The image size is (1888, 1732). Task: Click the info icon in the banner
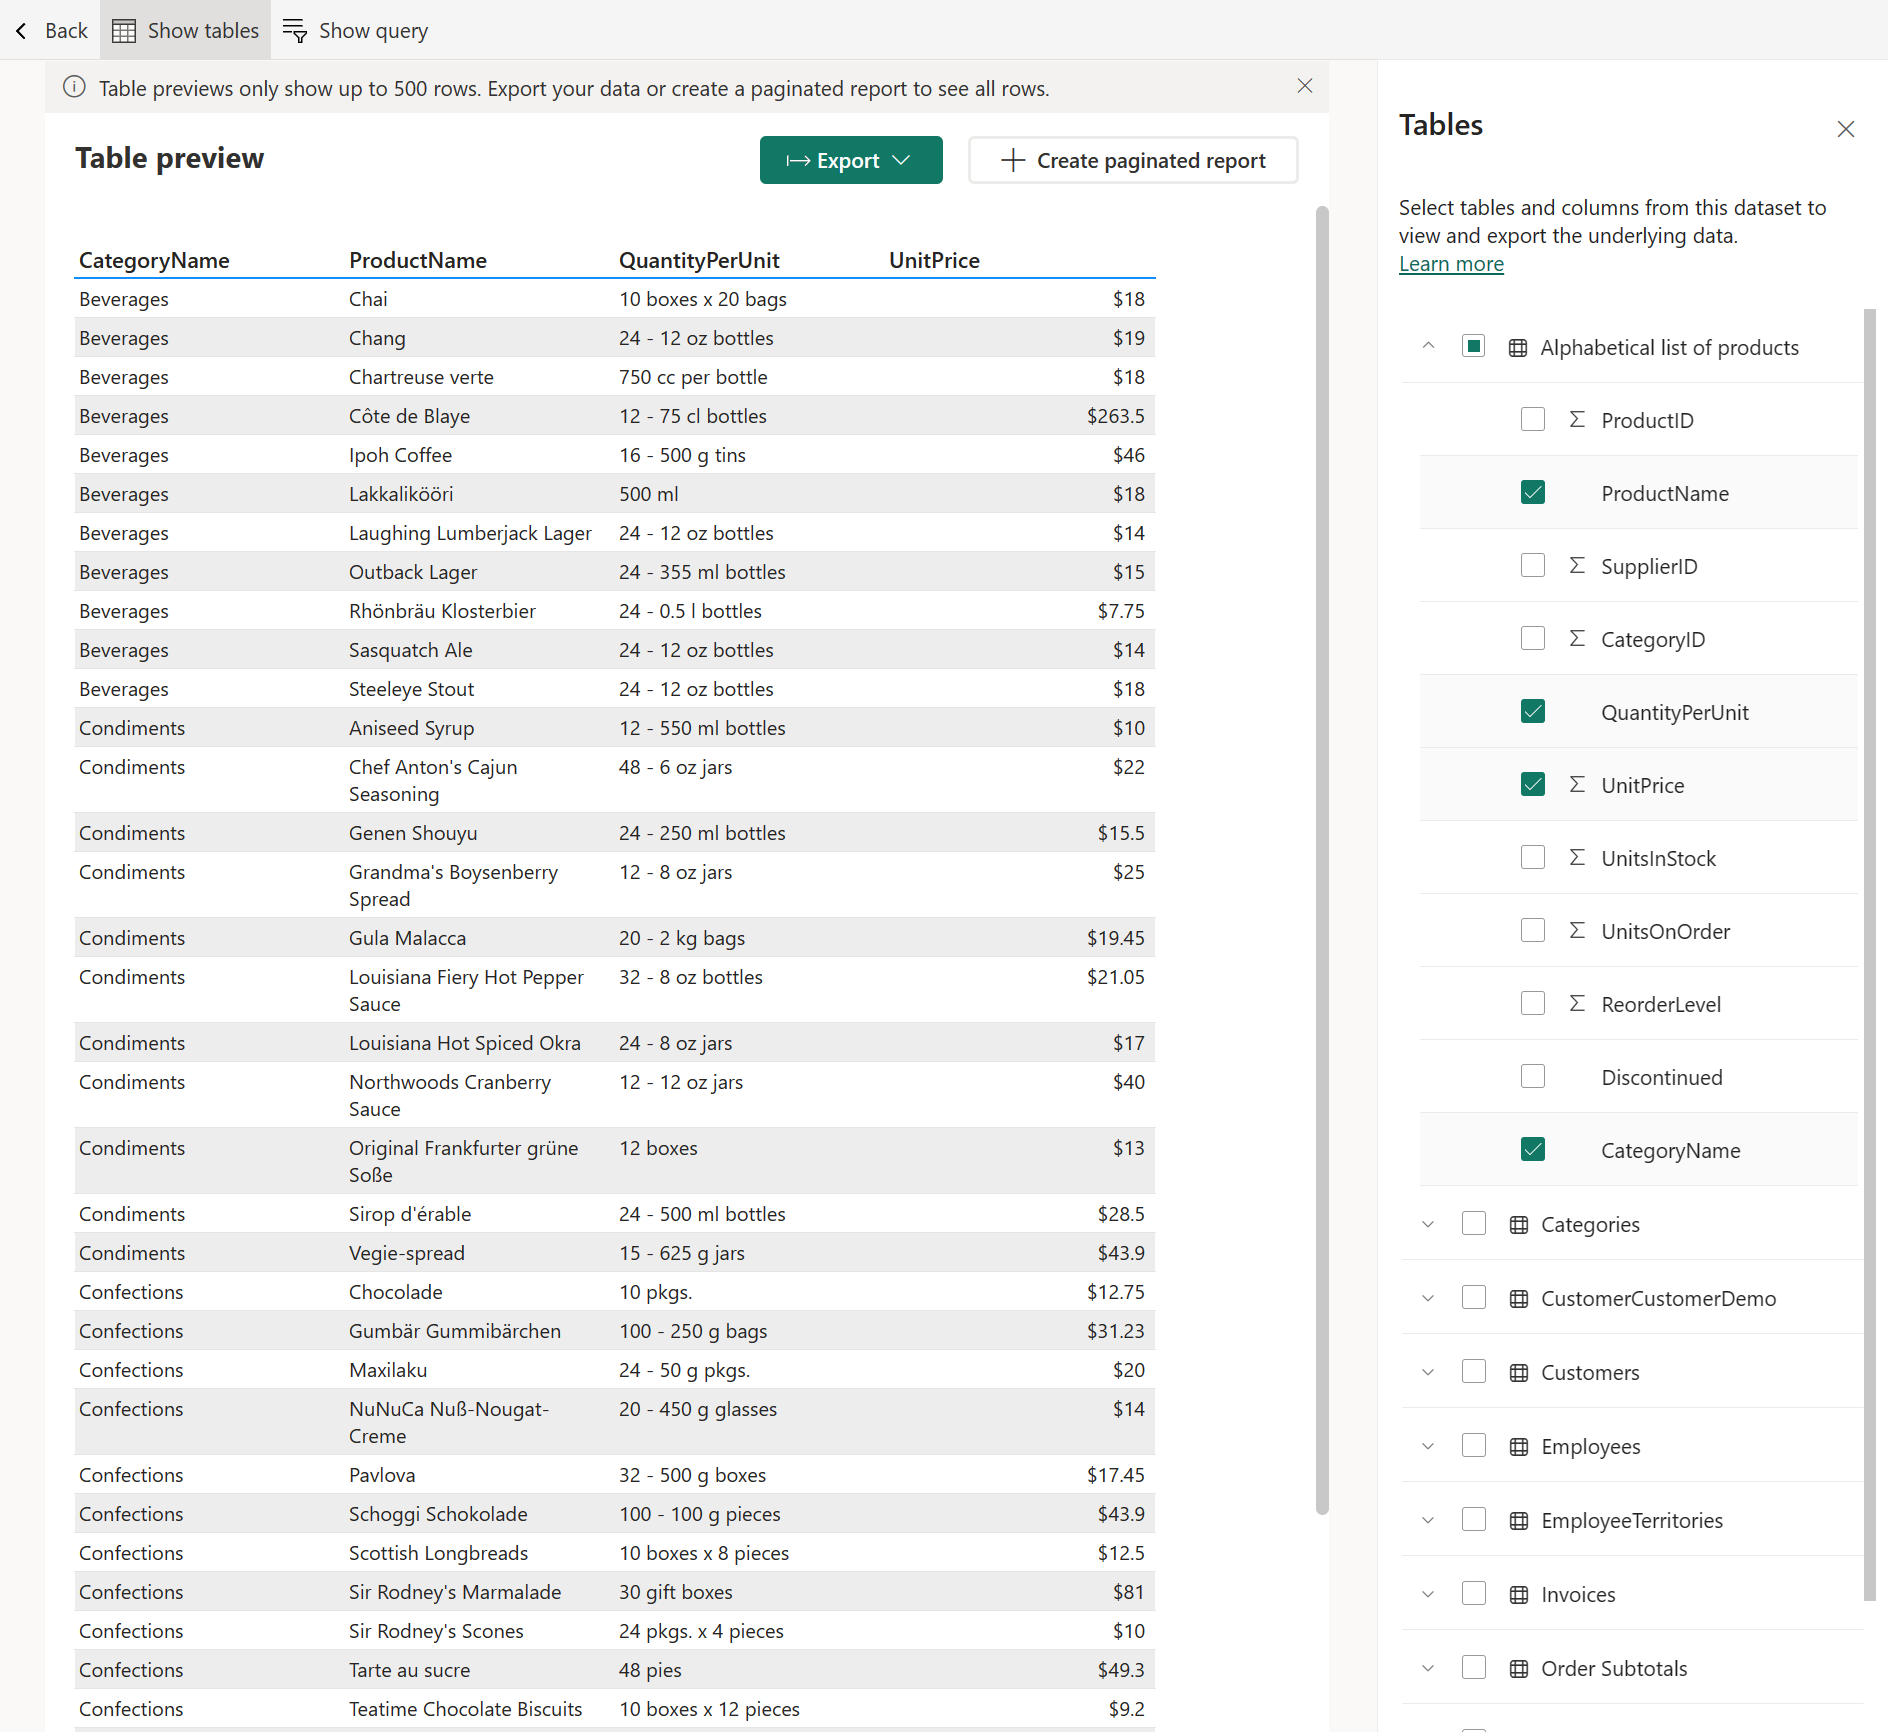coord(74,87)
